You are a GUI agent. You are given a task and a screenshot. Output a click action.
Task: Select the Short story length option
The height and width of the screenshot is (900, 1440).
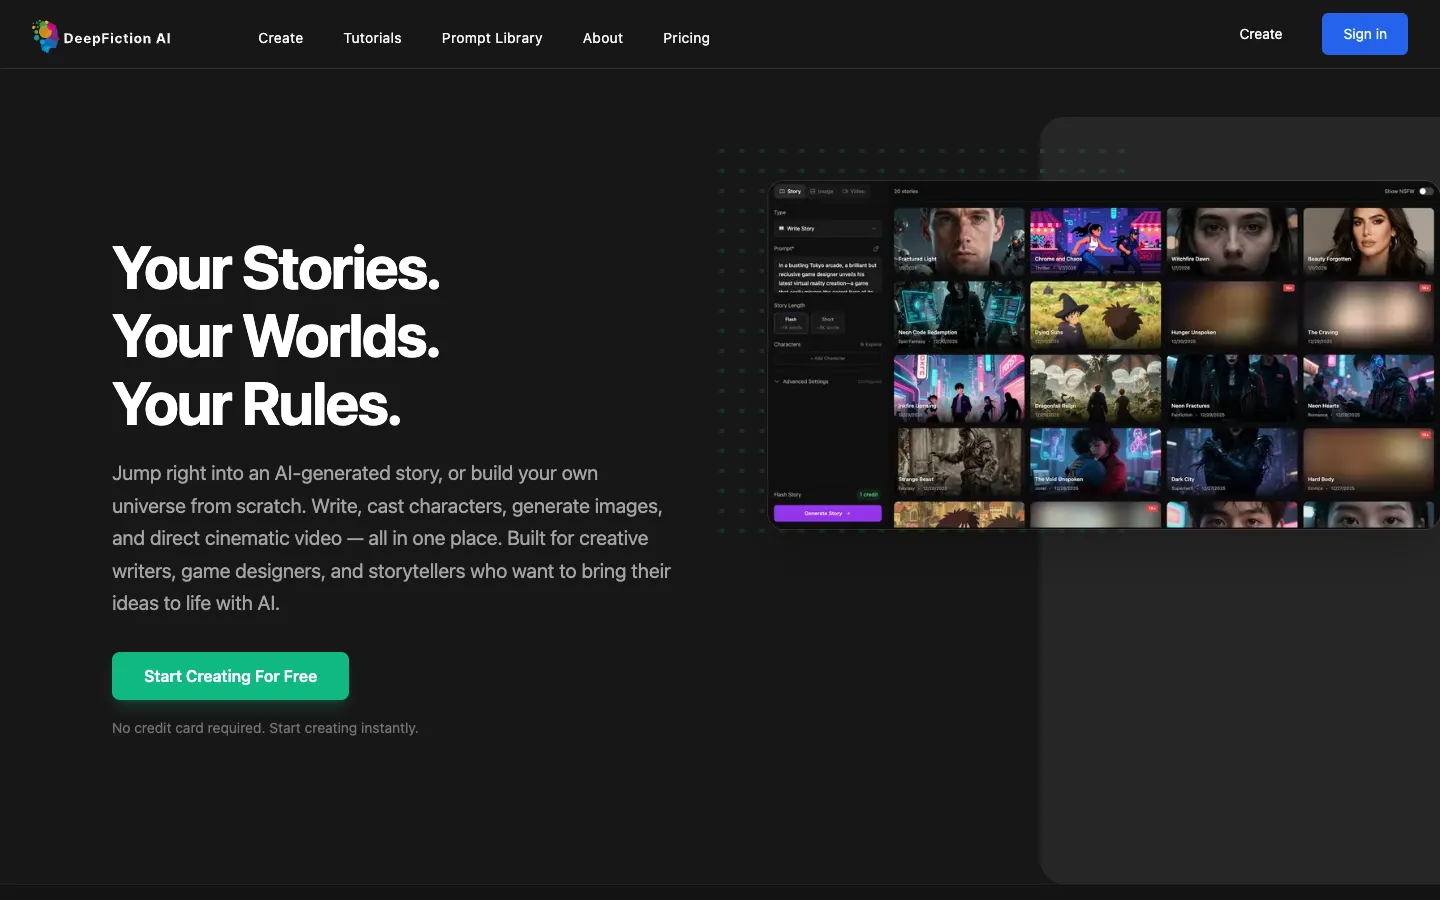[x=828, y=323]
